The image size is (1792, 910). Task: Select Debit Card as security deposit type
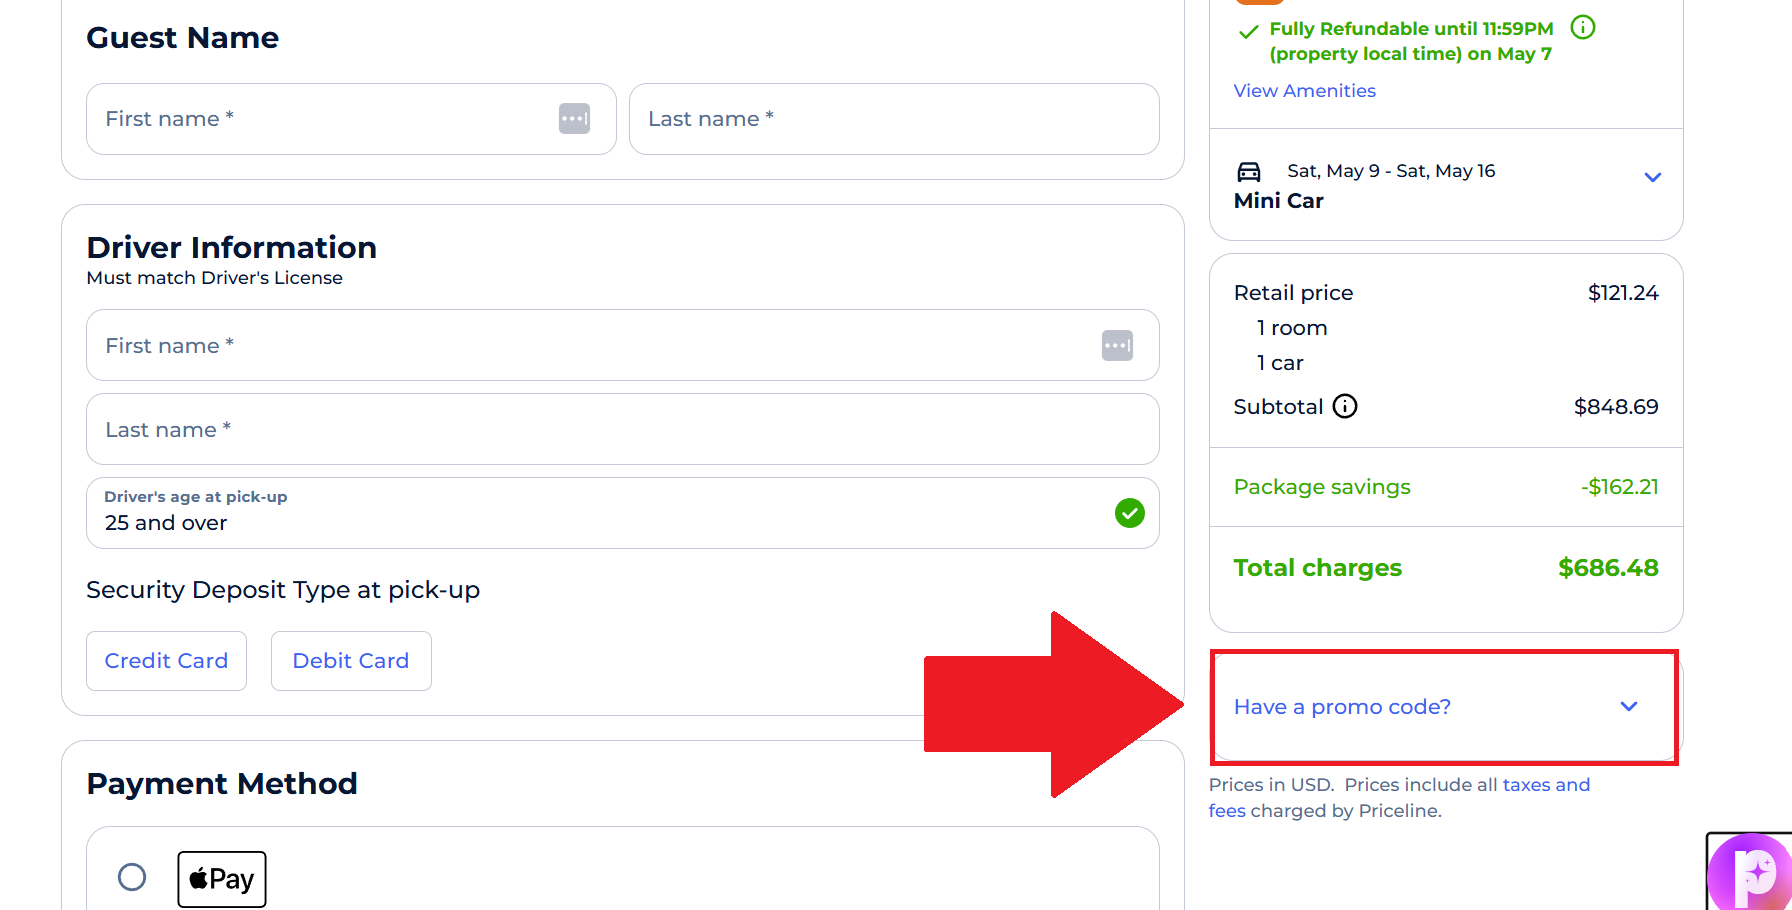point(350,660)
